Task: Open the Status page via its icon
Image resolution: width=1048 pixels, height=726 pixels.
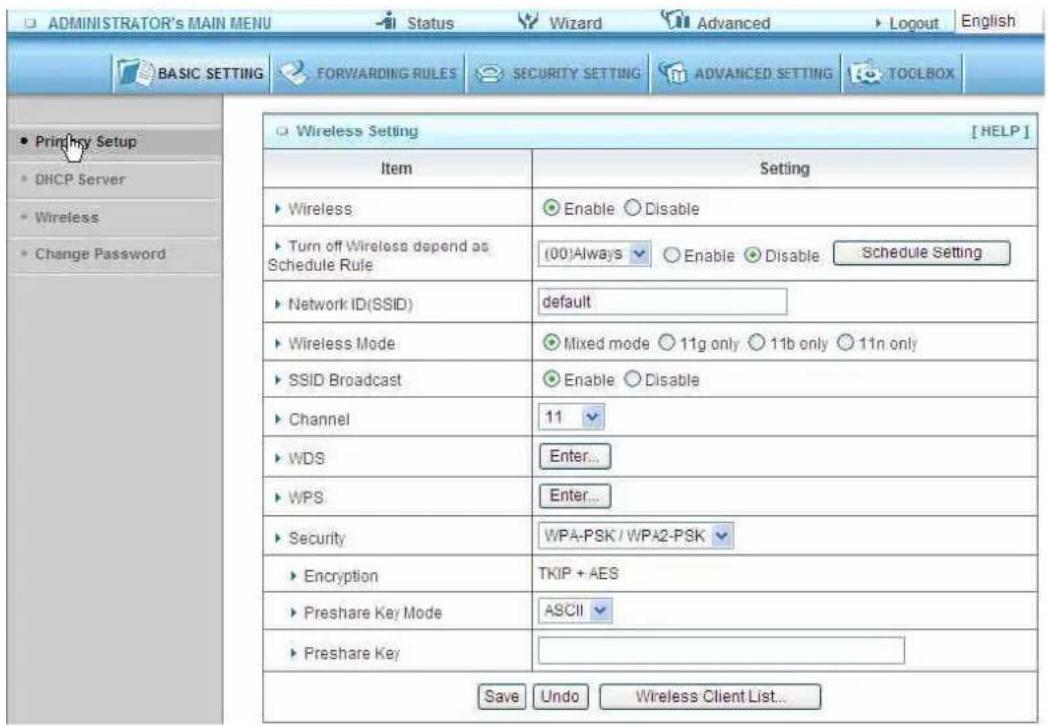Action: click(x=387, y=21)
